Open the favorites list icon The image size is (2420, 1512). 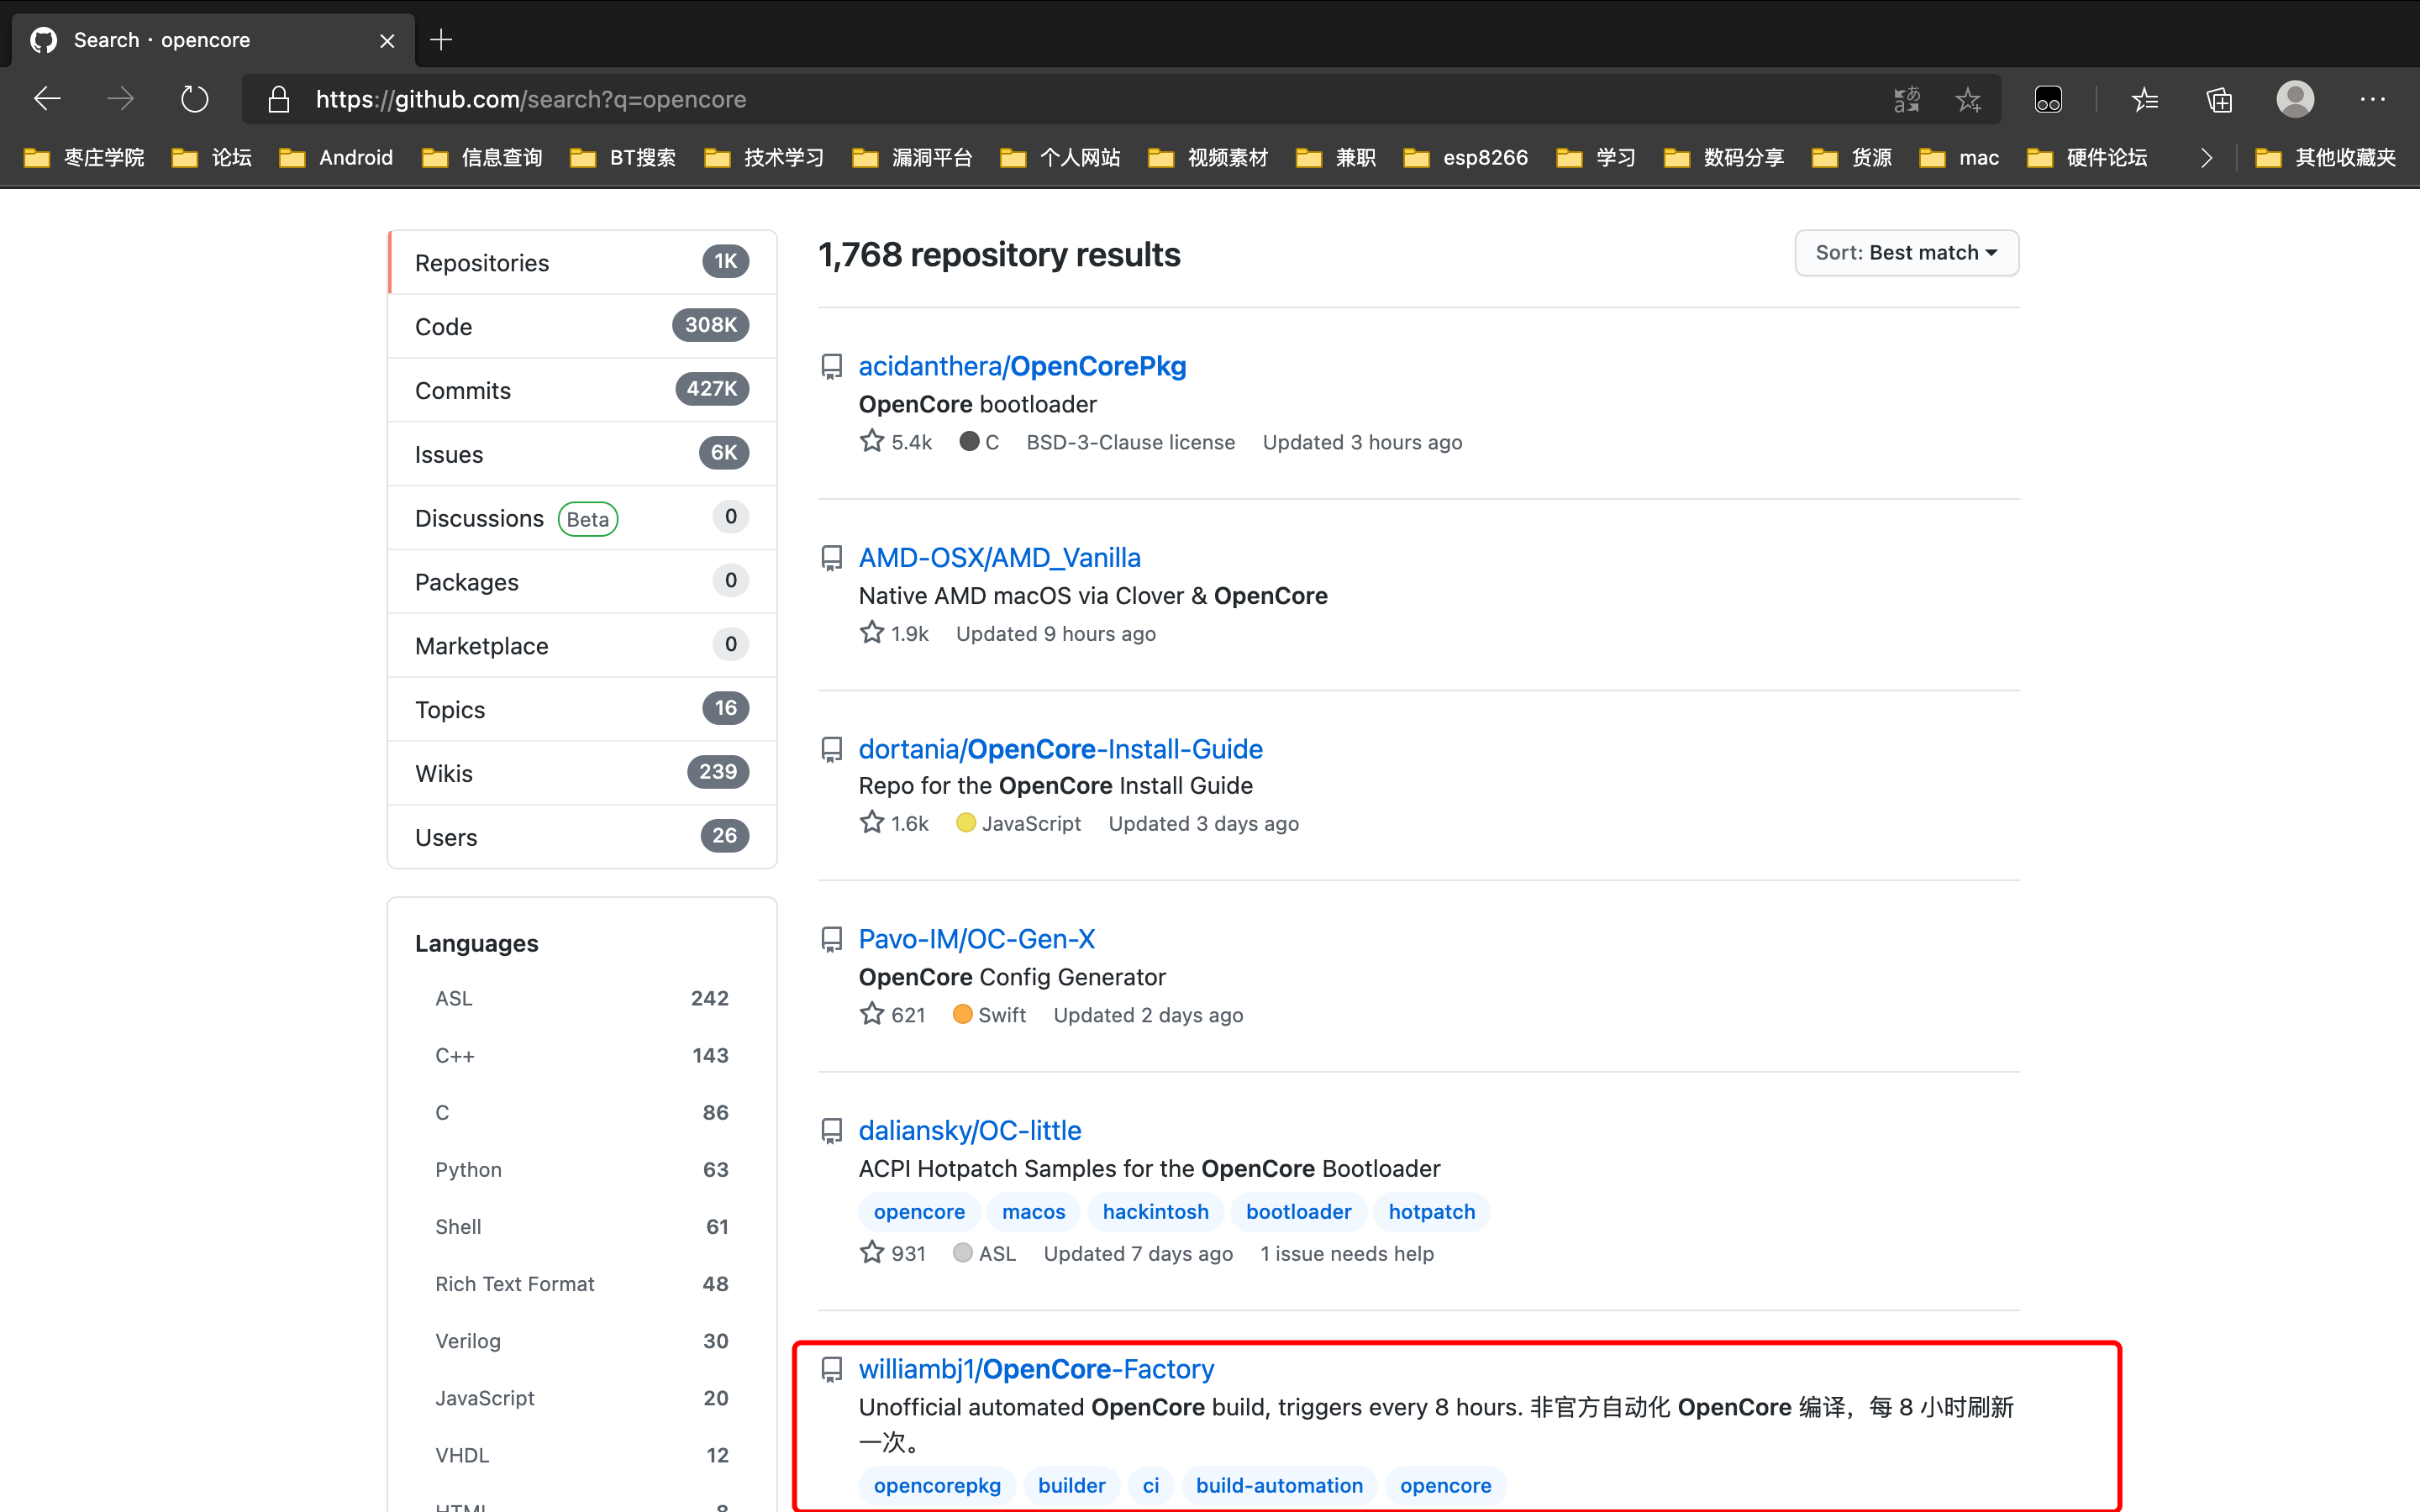[2144, 99]
